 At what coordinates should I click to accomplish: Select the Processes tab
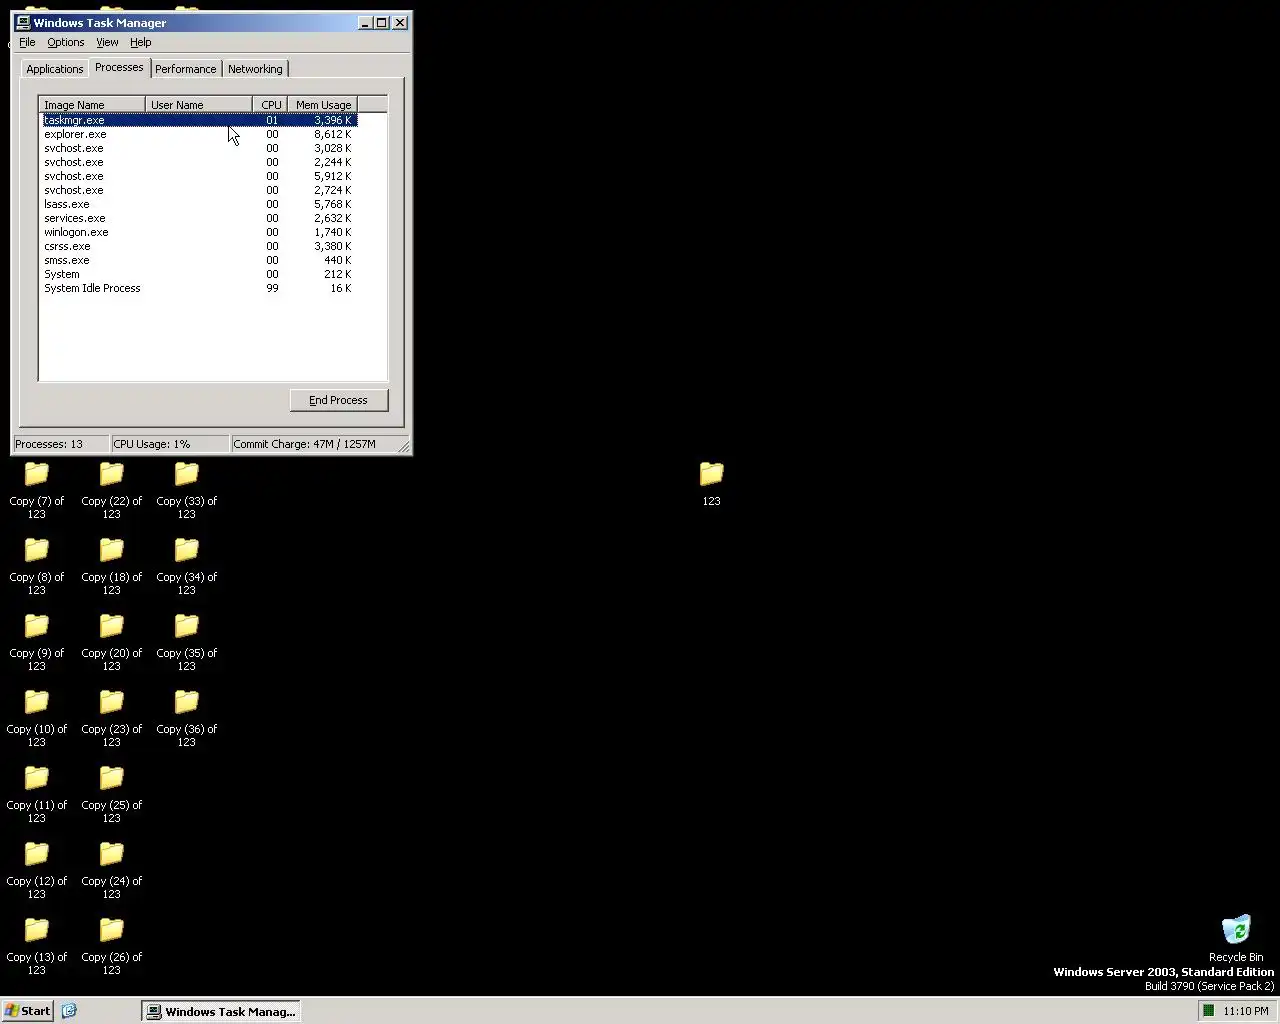click(119, 67)
